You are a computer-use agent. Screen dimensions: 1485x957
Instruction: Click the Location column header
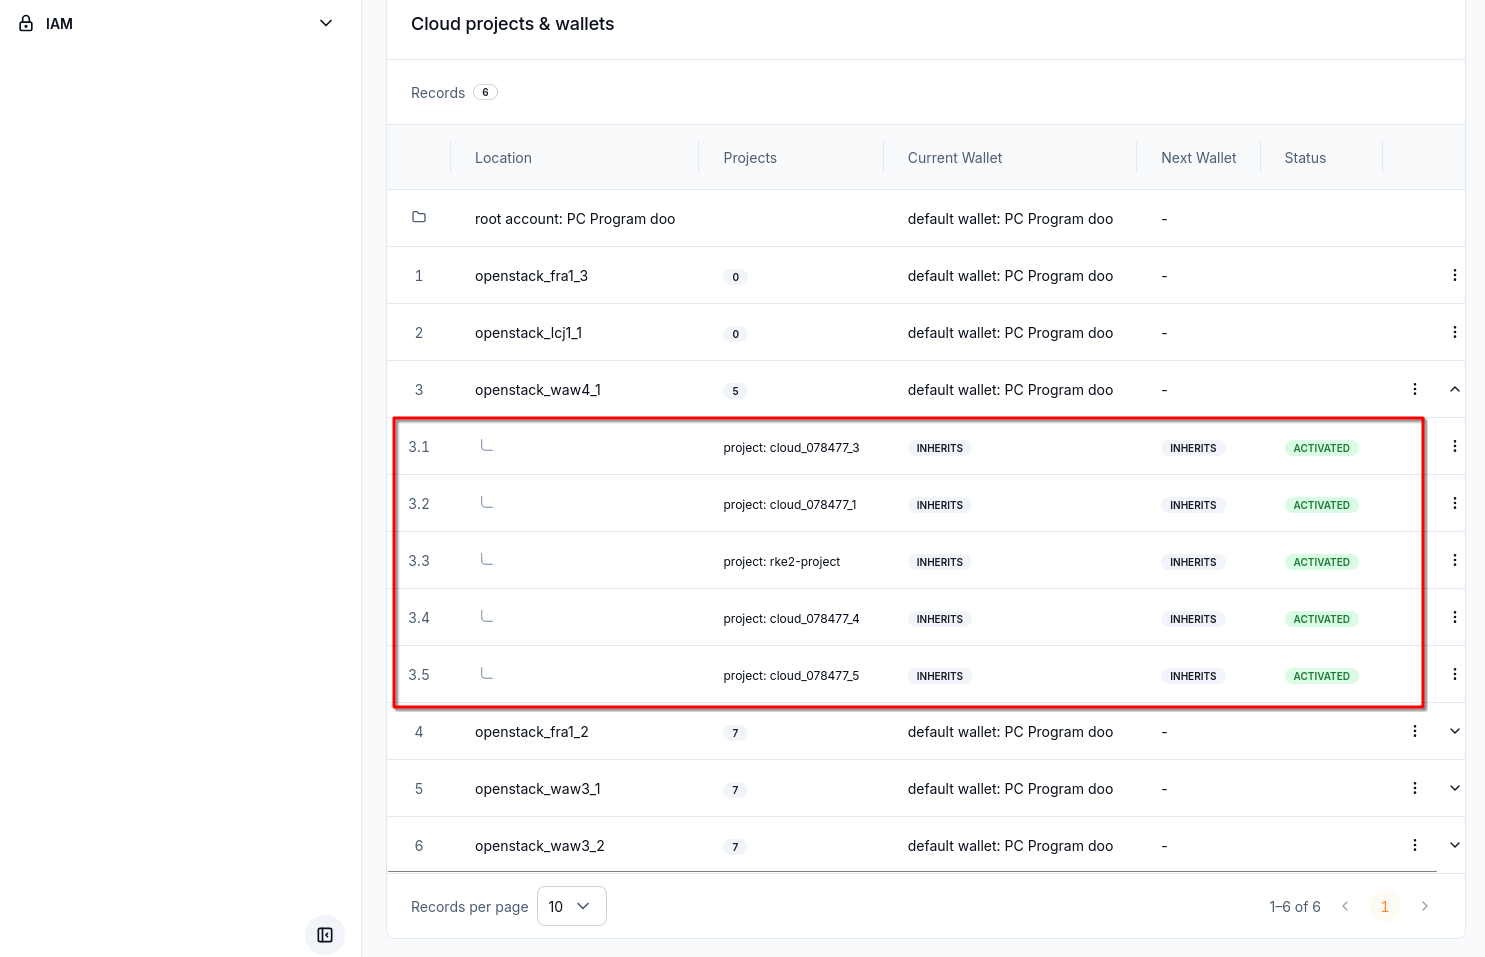click(503, 158)
